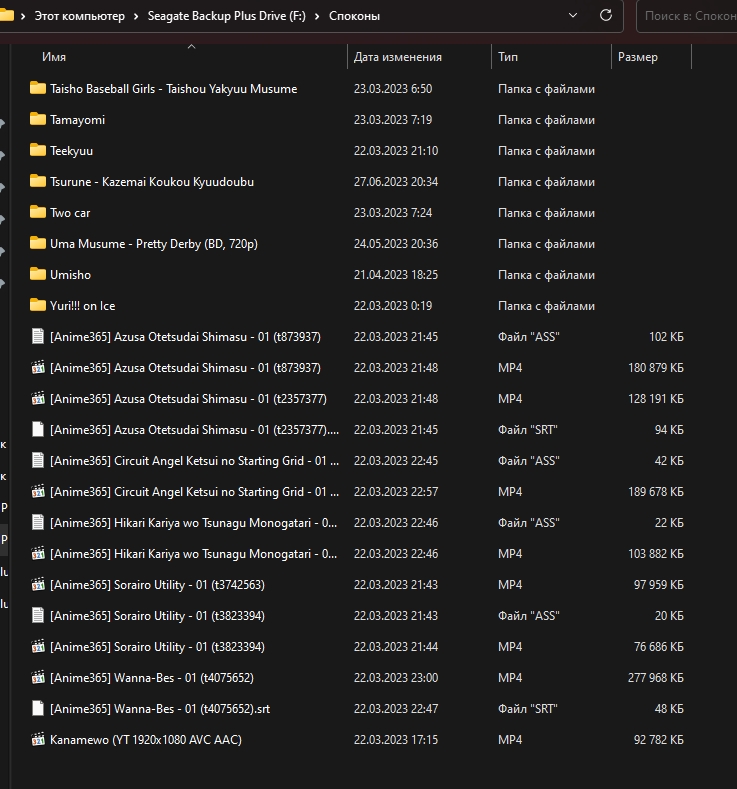The width and height of the screenshot is (737, 789).
Task: Refresh the current folder view
Action: tap(606, 16)
